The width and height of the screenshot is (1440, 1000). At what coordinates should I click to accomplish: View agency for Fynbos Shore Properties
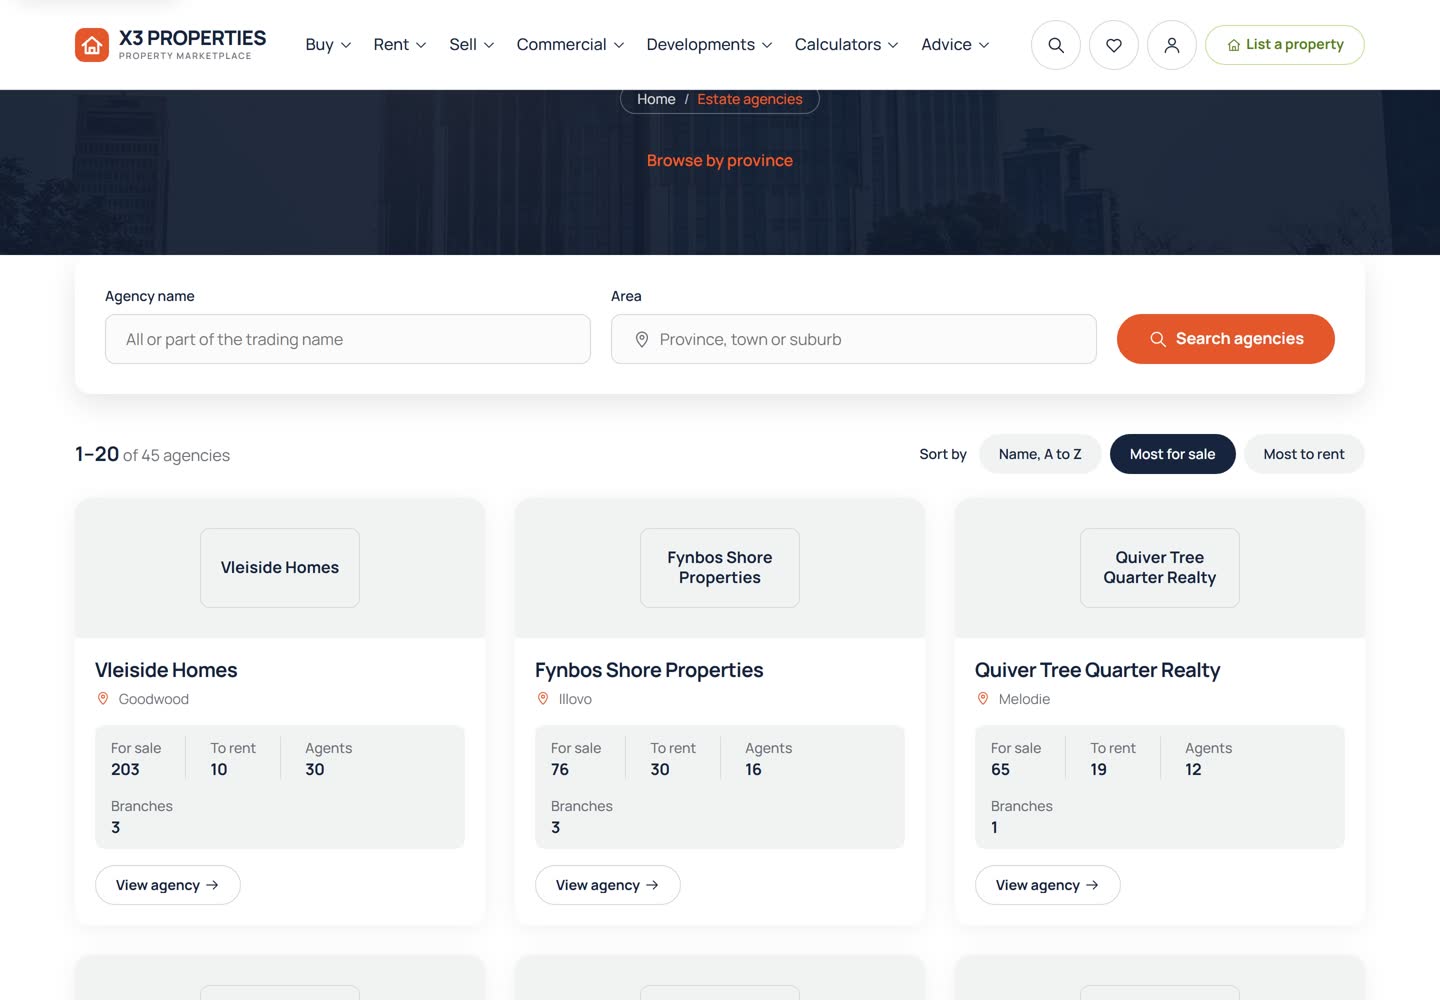point(608,885)
